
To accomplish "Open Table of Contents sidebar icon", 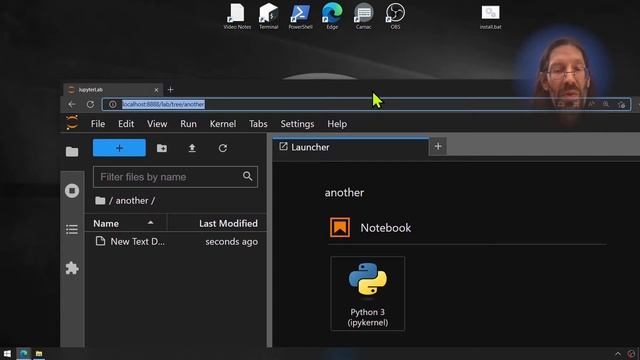I will point(72,229).
